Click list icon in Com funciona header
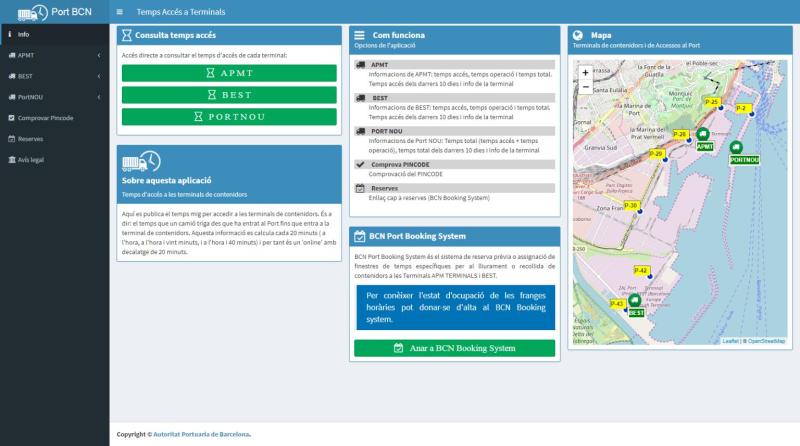800x446 pixels. point(359,35)
